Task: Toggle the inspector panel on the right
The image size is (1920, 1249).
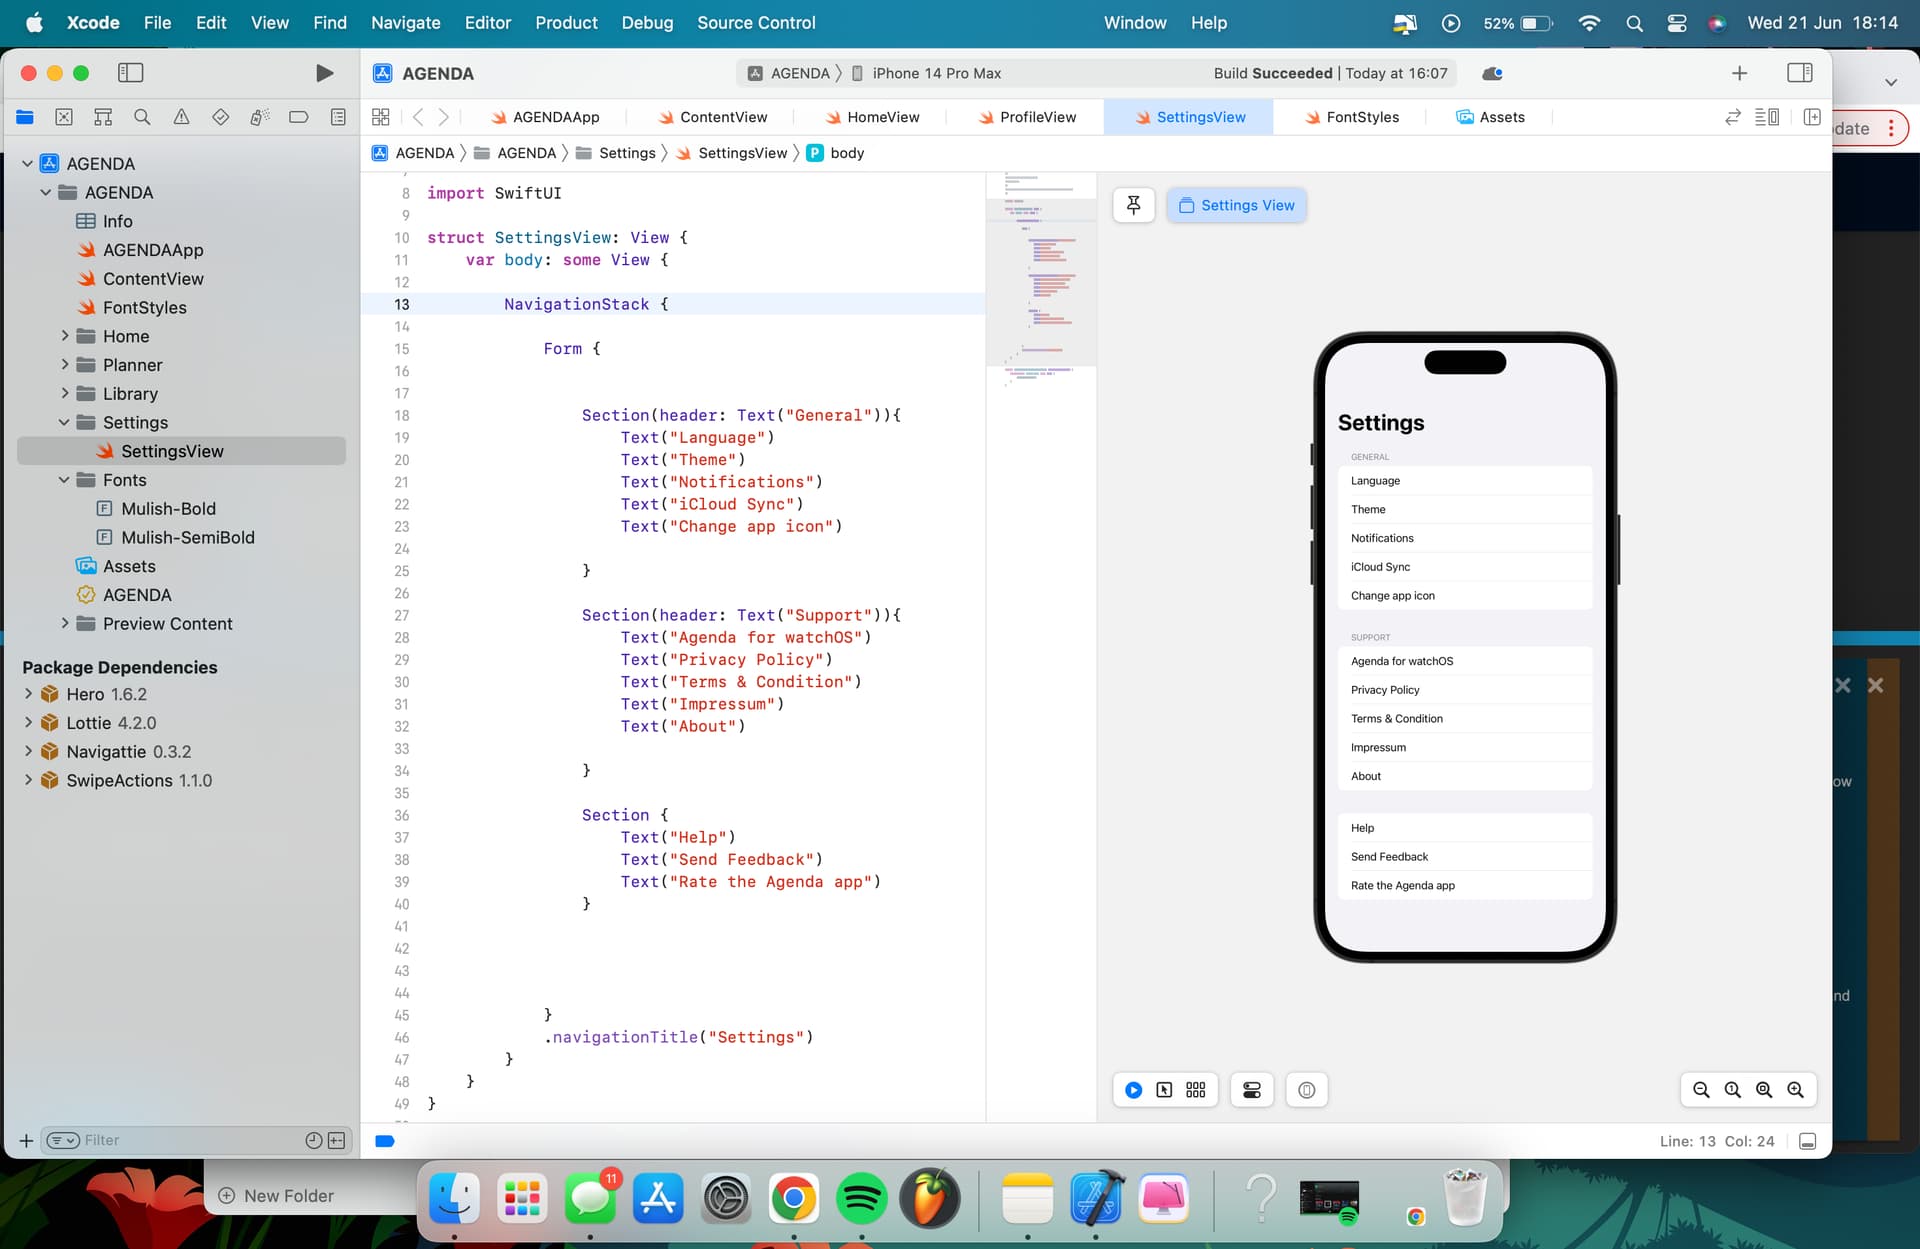Action: pyautogui.click(x=1799, y=73)
